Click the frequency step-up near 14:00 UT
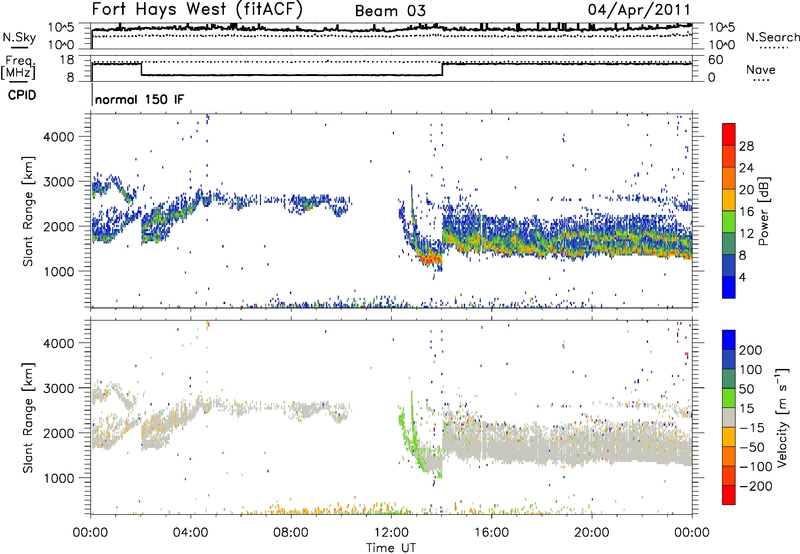The image size is (800, 554). (x=442, y=69)
